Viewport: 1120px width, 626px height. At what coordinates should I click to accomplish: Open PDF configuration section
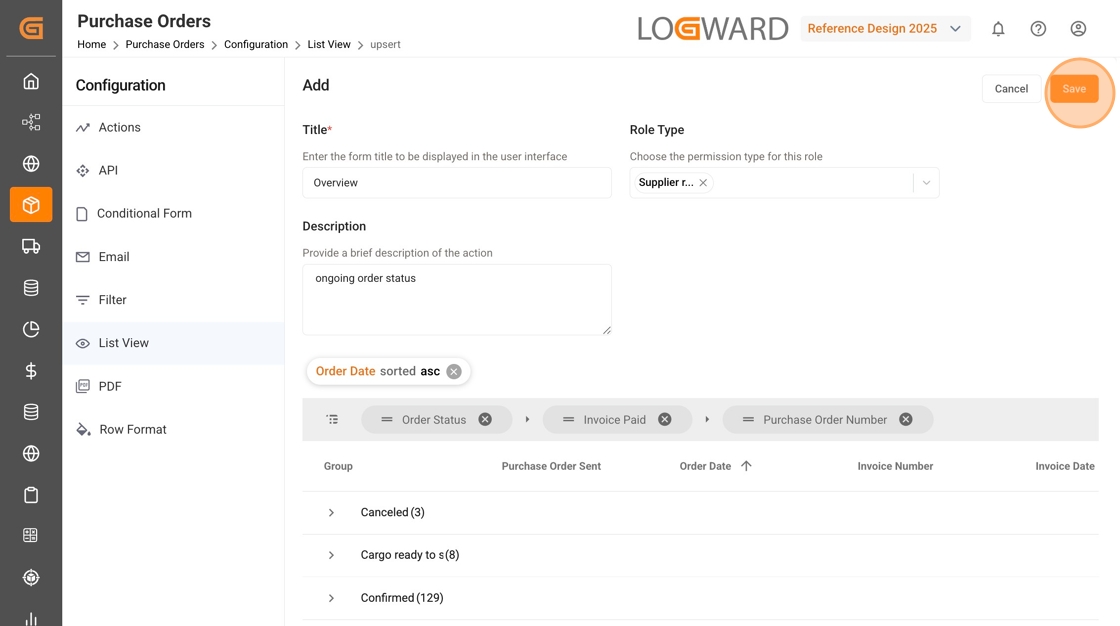[173, 387]
